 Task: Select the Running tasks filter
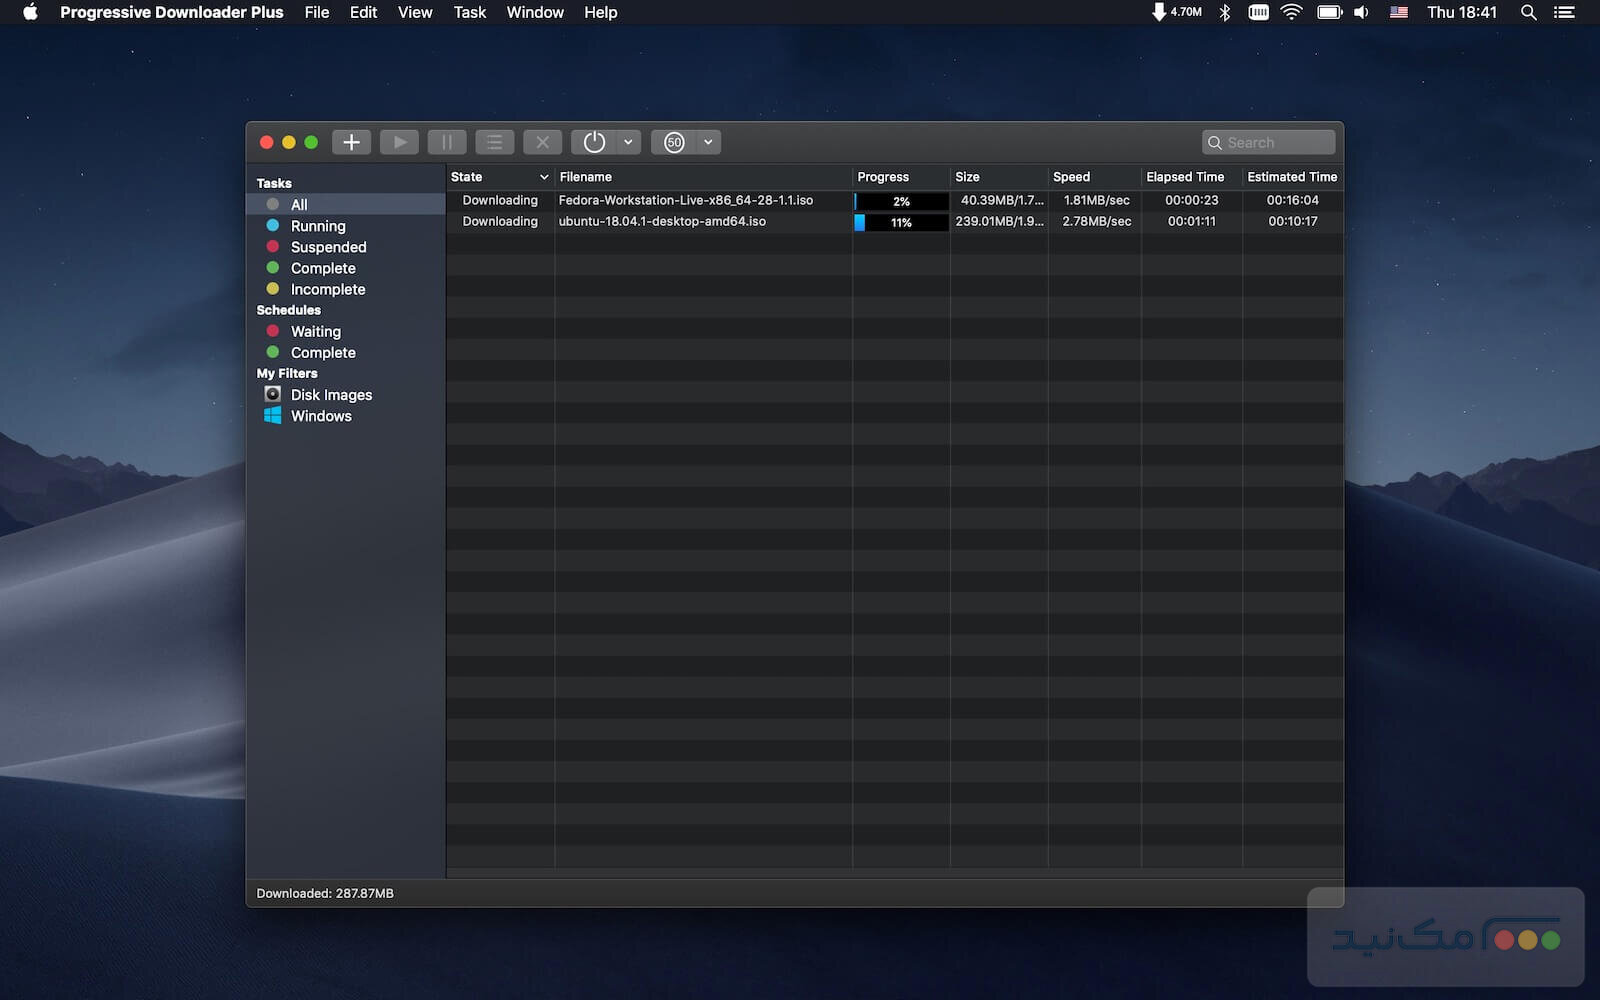317,225
